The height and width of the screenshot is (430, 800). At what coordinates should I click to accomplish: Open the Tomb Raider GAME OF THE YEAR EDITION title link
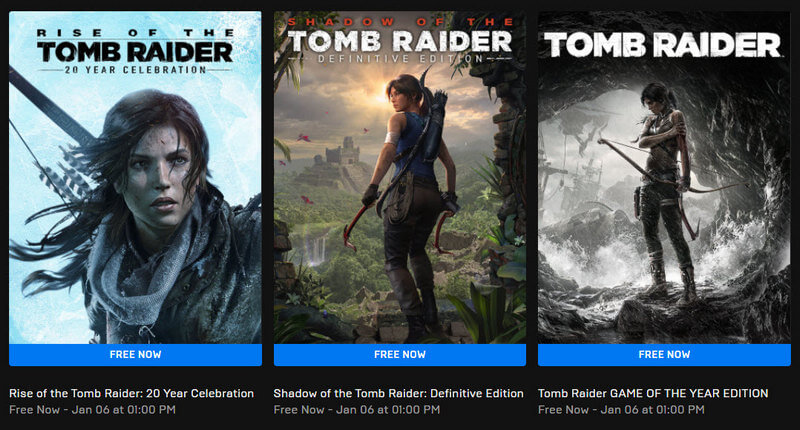653,393
